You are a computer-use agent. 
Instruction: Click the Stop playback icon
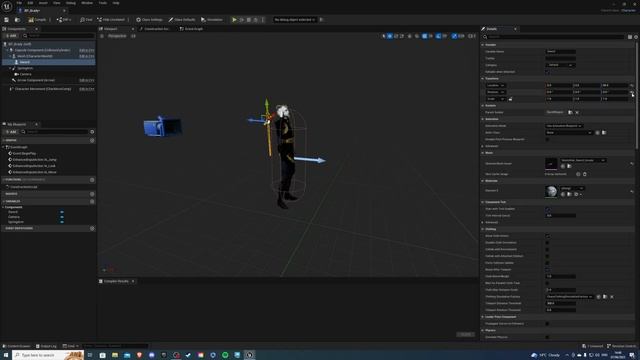pos(249,20)
